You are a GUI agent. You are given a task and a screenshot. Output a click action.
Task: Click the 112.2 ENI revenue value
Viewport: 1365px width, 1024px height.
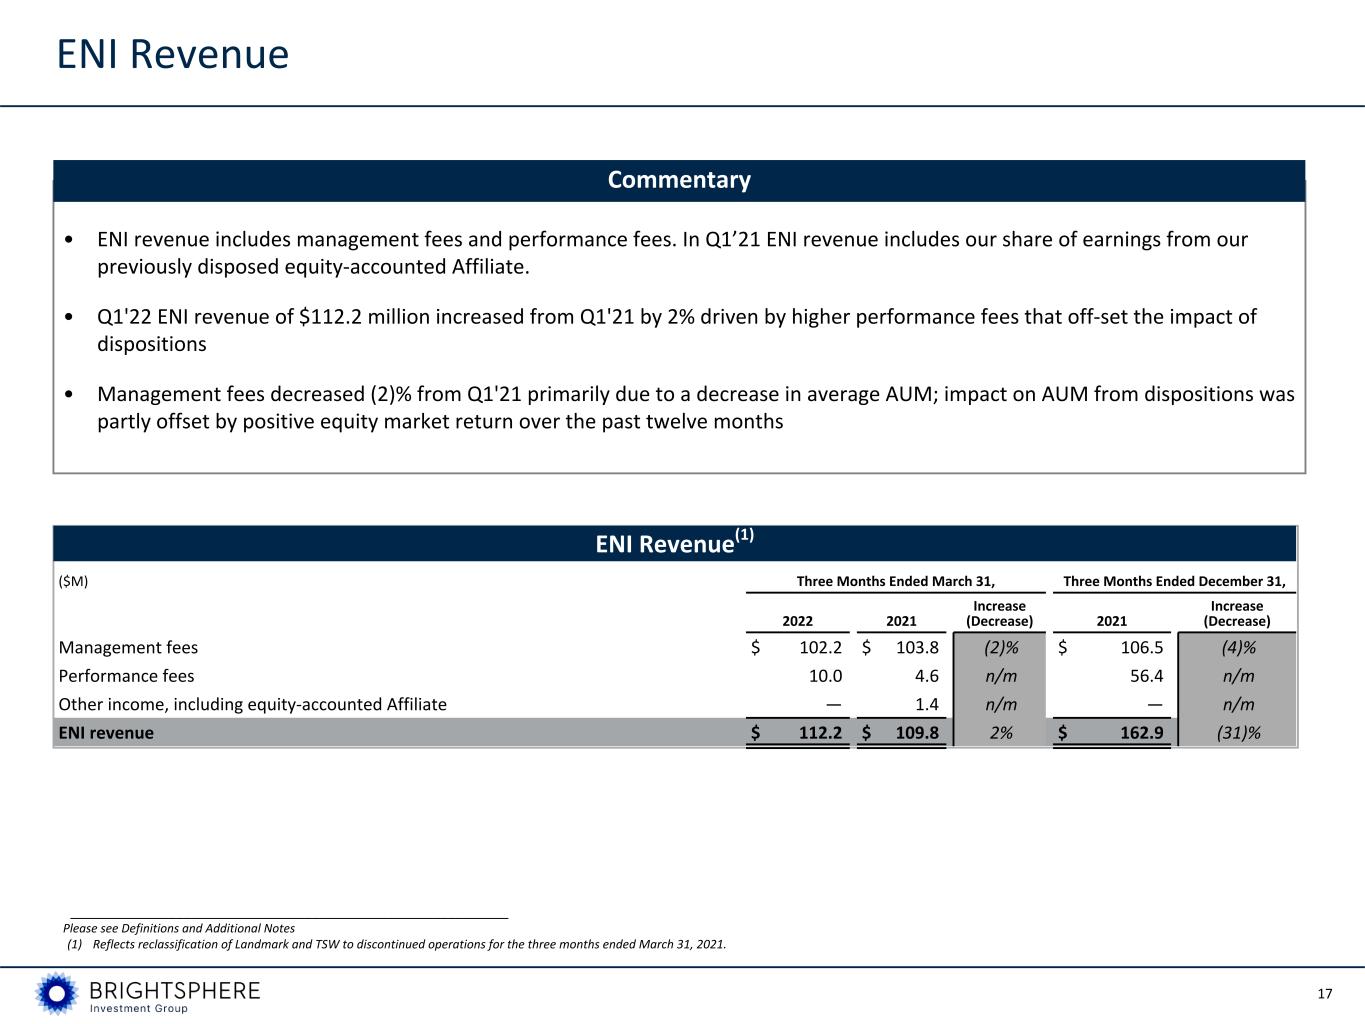820,733
